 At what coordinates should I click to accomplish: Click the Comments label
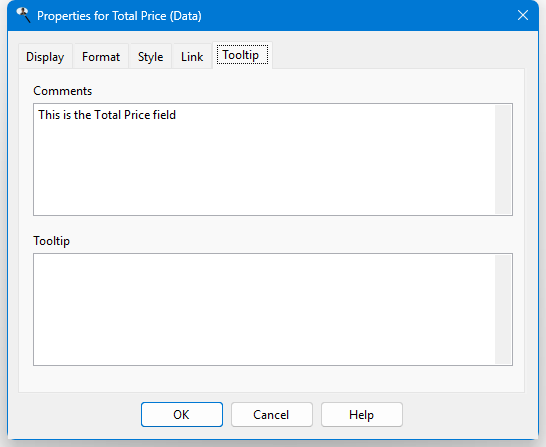[x=63, y=91]
